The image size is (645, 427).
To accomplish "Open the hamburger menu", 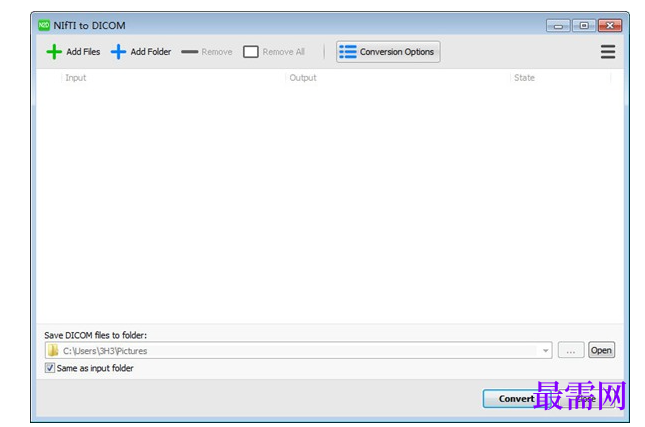I will 608,52.
